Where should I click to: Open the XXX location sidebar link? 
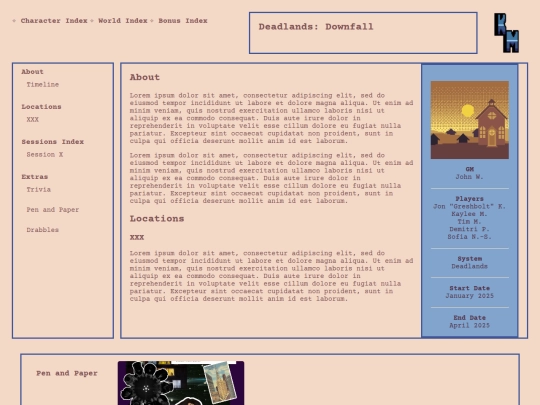(33, 120)
